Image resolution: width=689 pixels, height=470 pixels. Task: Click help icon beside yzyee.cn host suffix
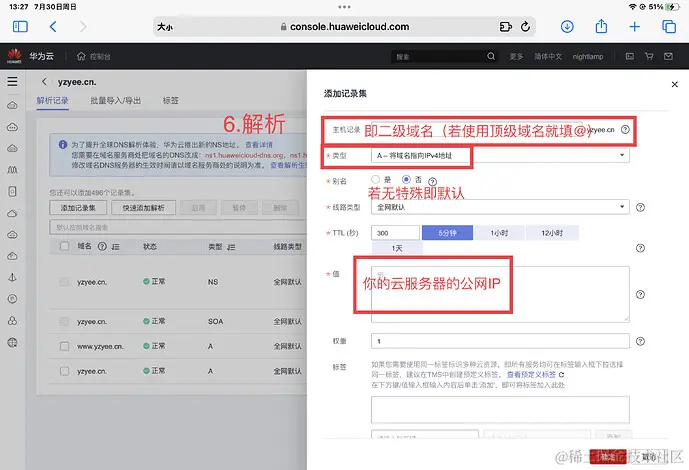click(625, 130)
